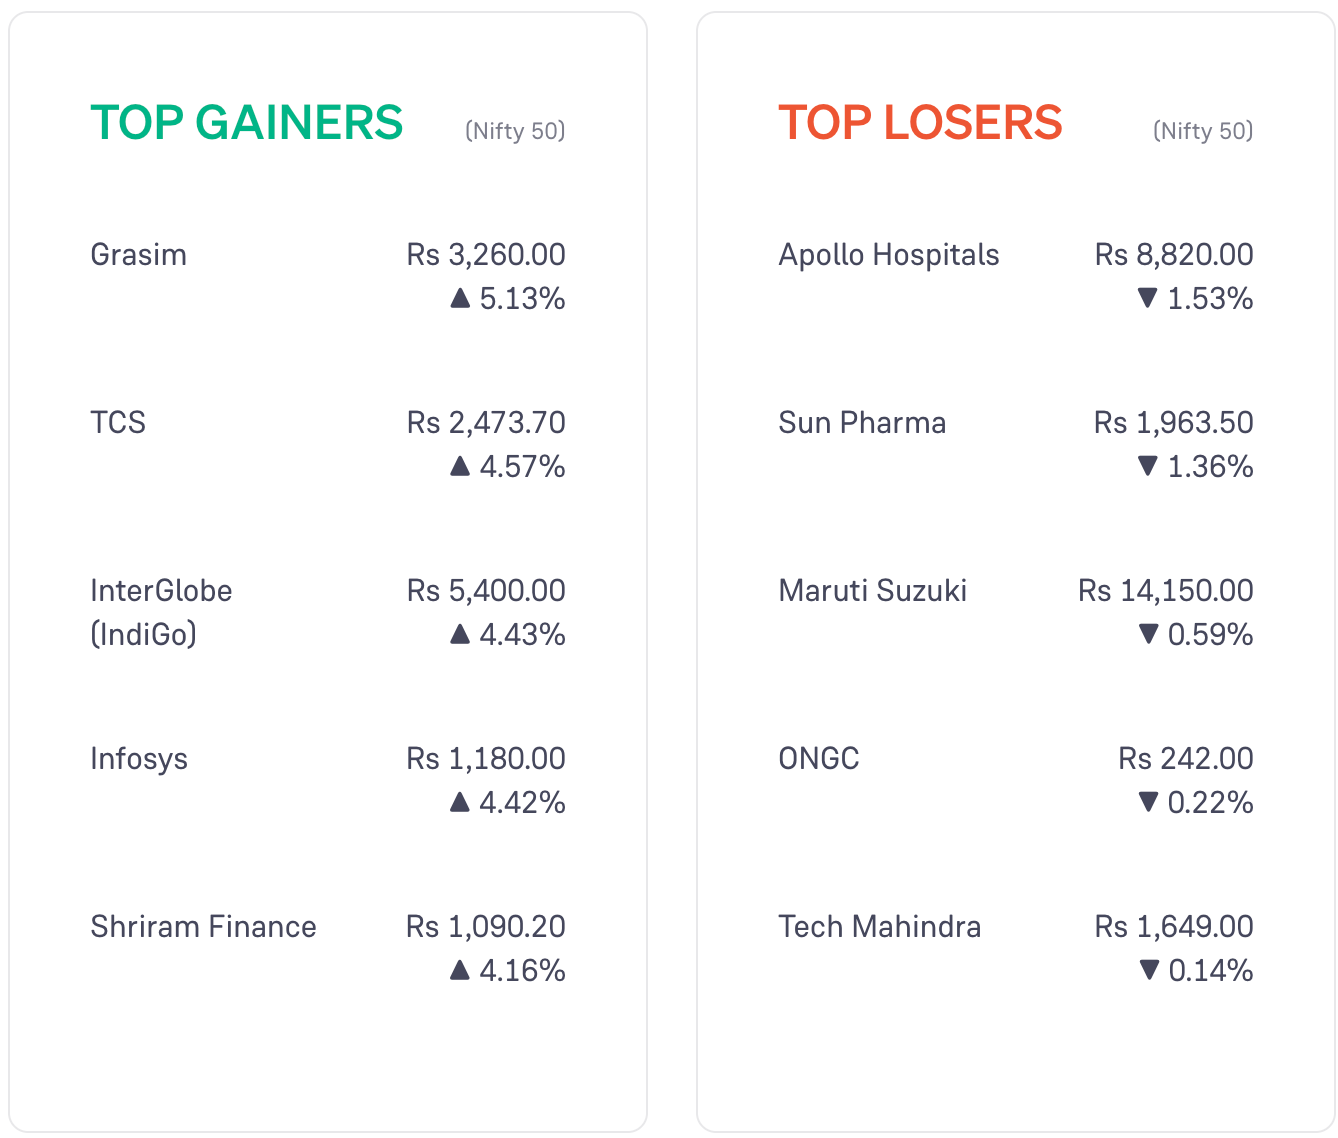1338x1138 pixels.
Task: Select the down triangle next to Sun Pharma 1.36%
Action: 1148,466
